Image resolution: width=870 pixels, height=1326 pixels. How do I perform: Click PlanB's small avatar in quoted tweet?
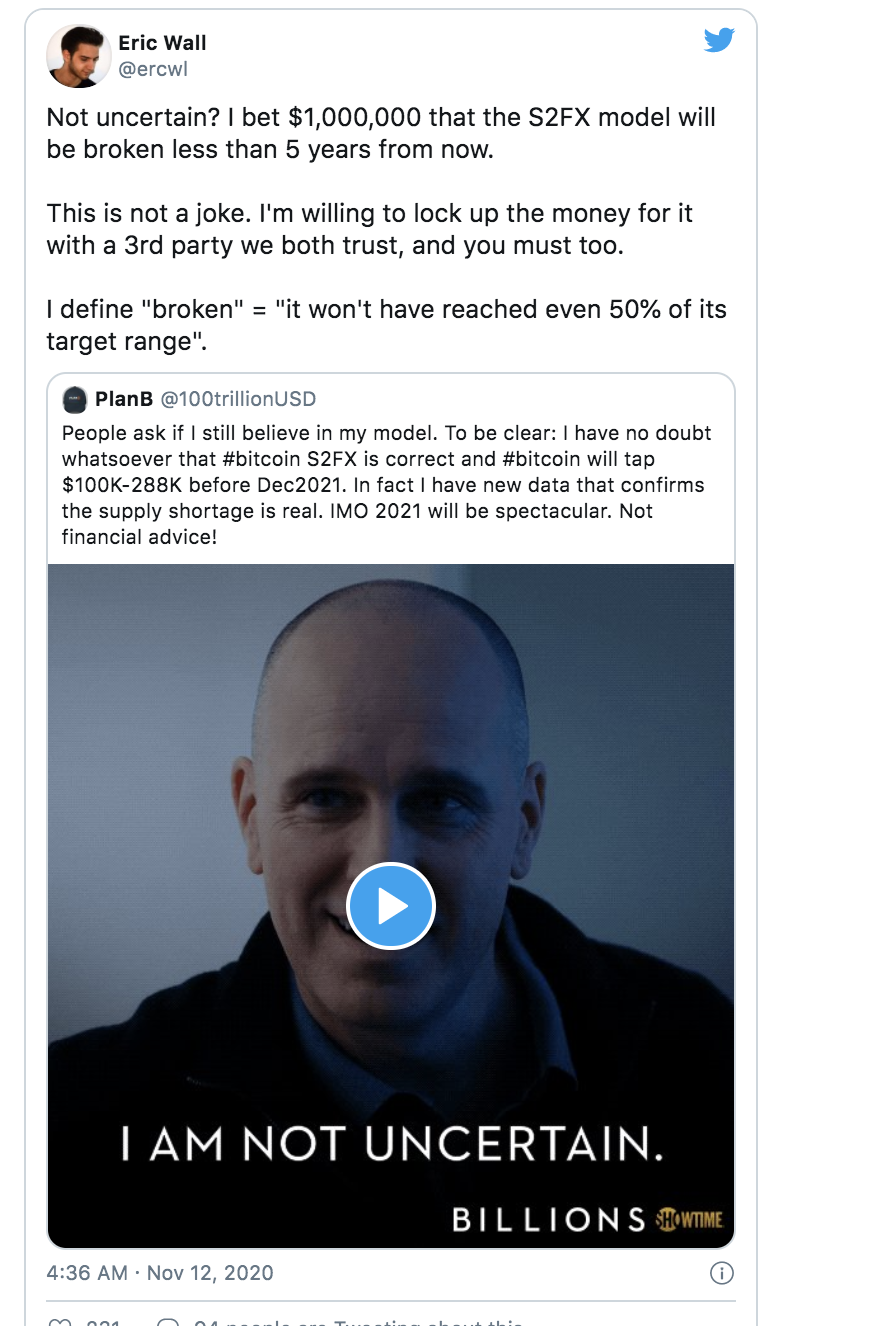(75, 400)
